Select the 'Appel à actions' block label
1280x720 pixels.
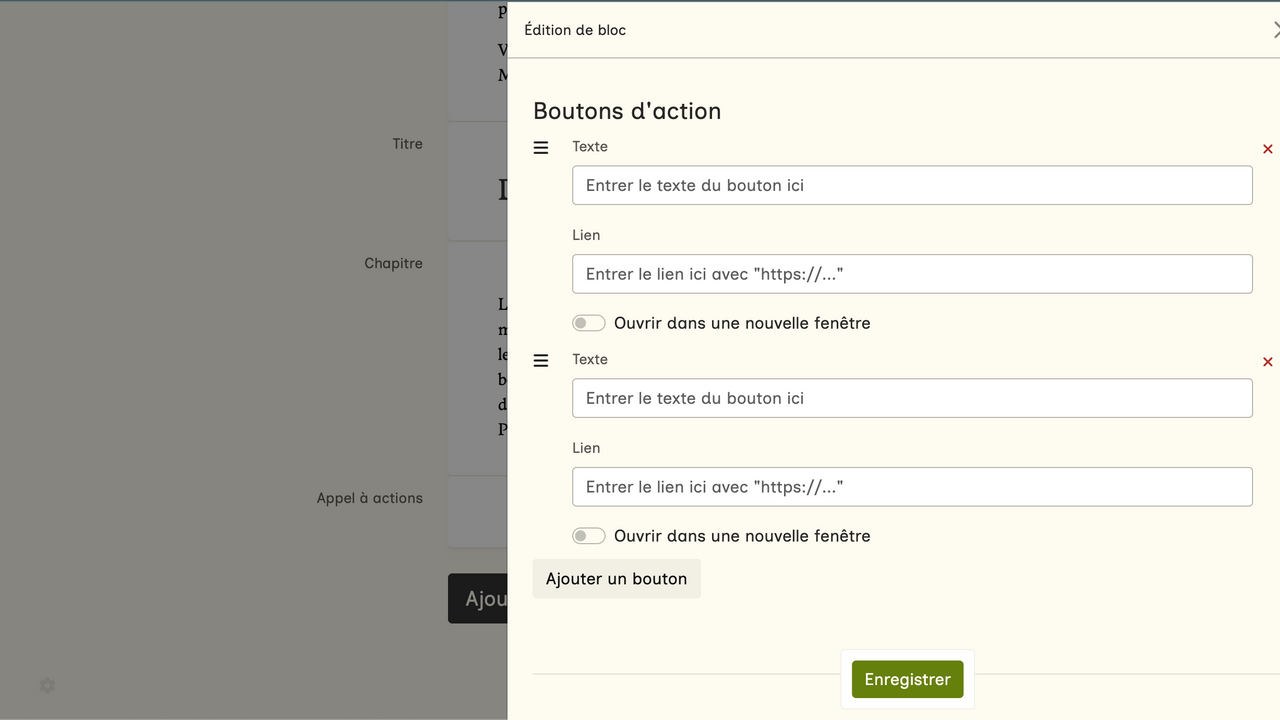369,498
